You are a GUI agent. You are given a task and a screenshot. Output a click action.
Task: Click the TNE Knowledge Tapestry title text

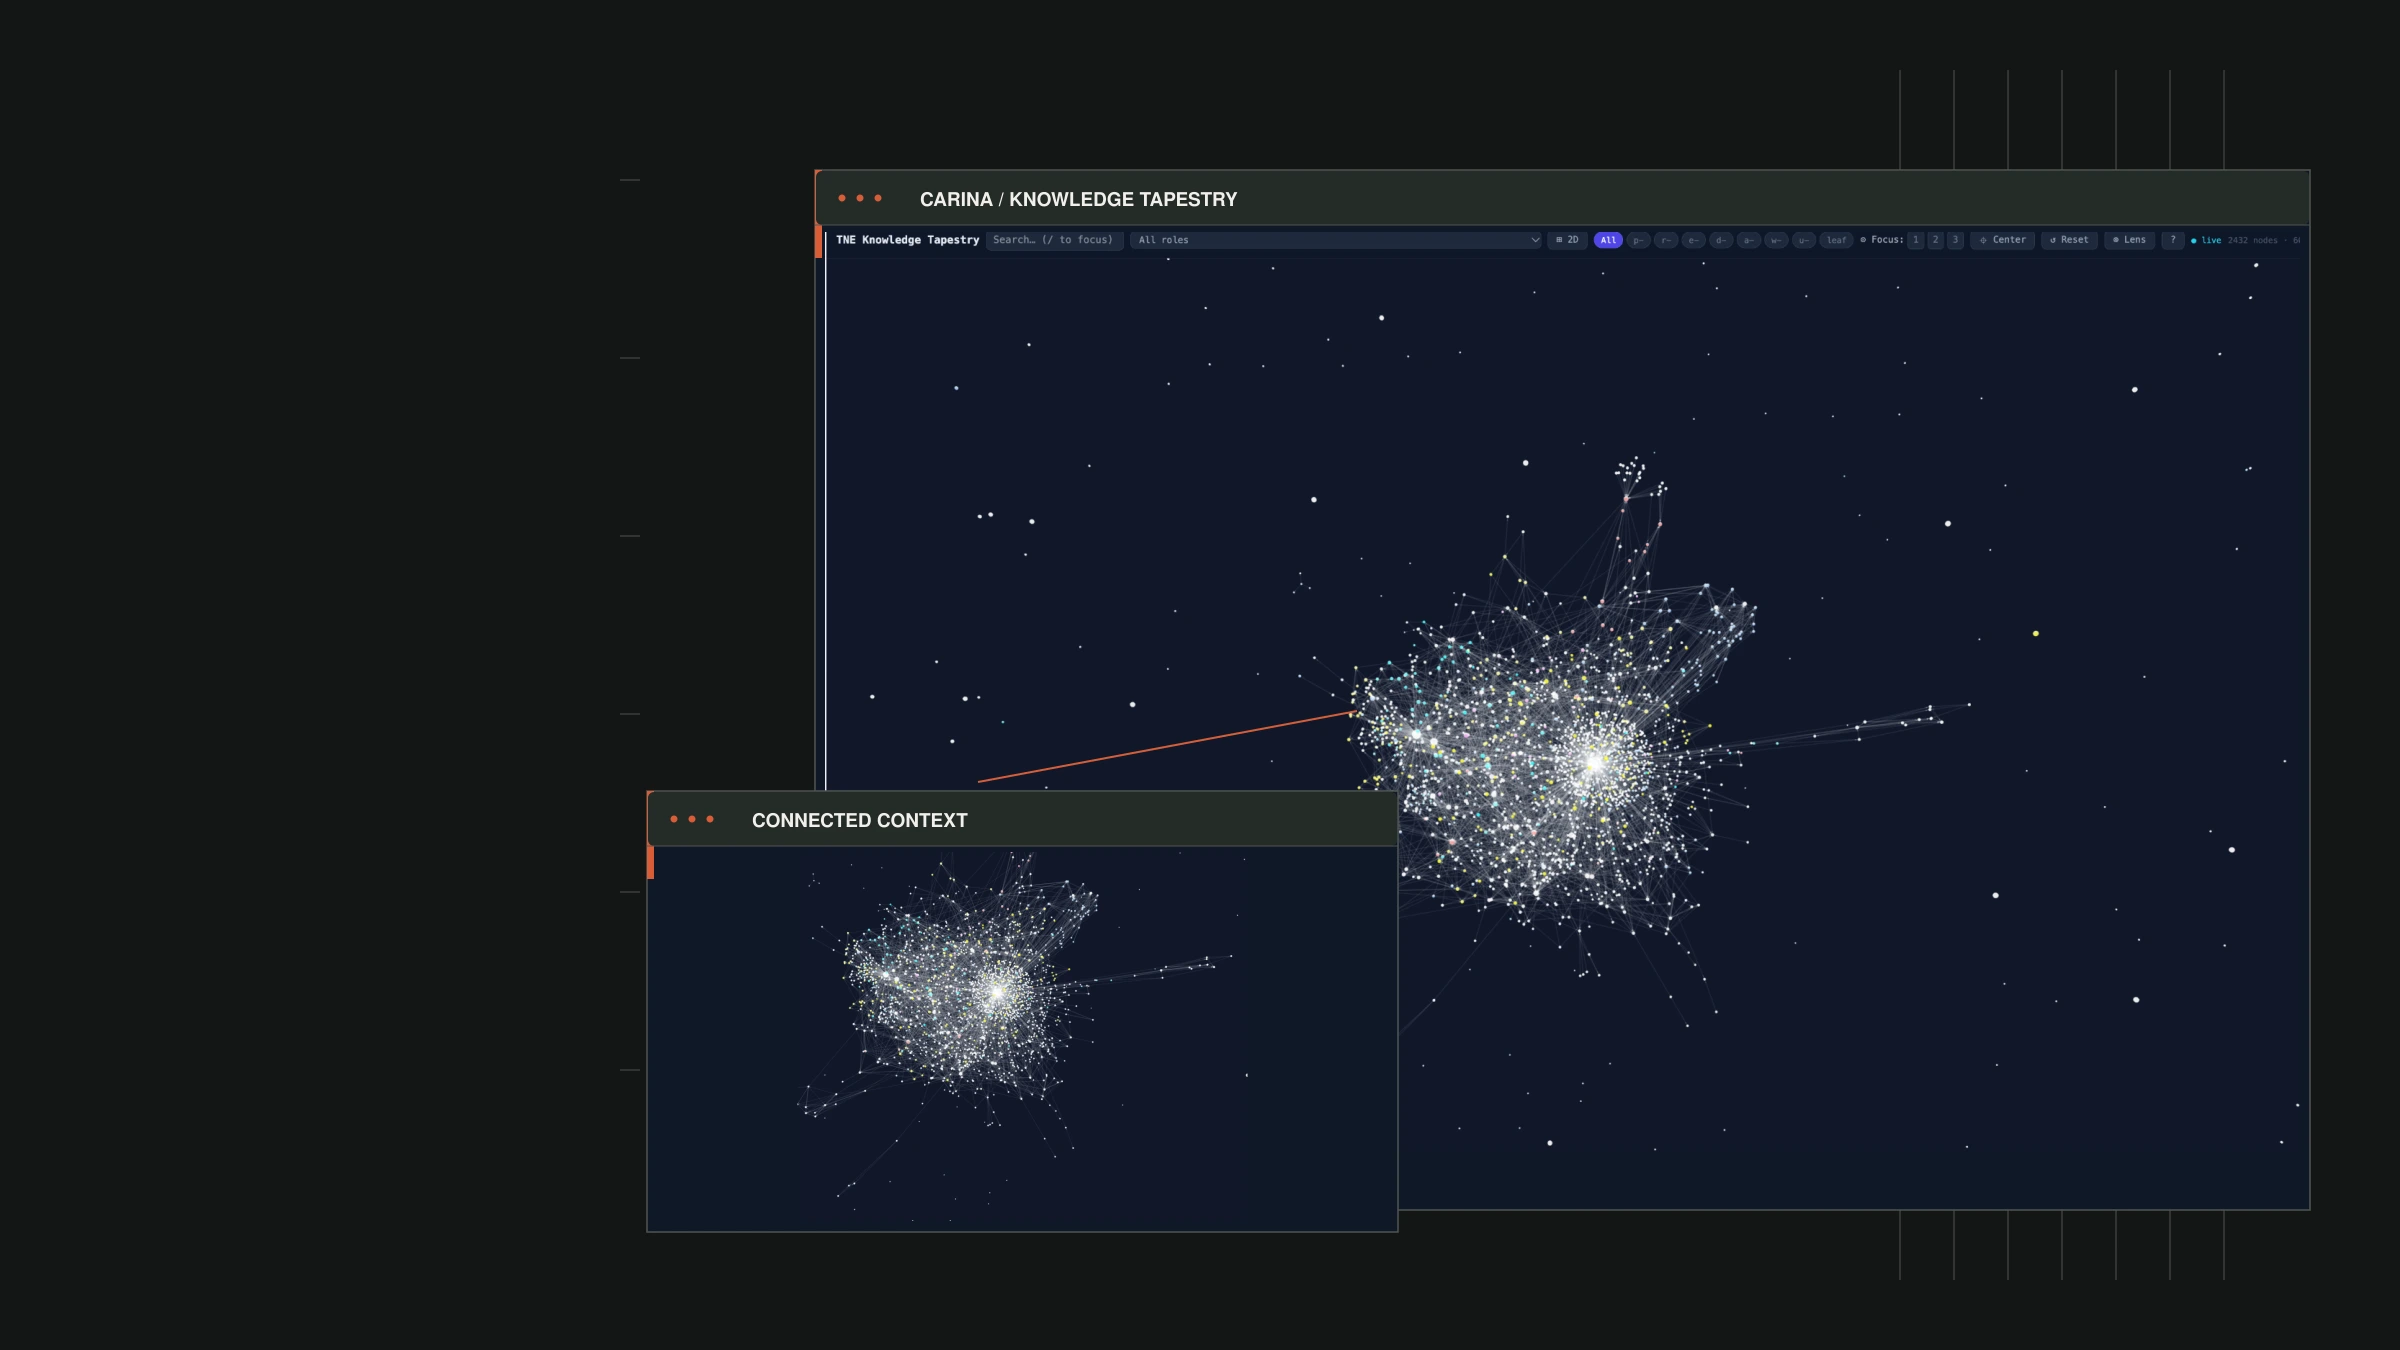(907, 240)
